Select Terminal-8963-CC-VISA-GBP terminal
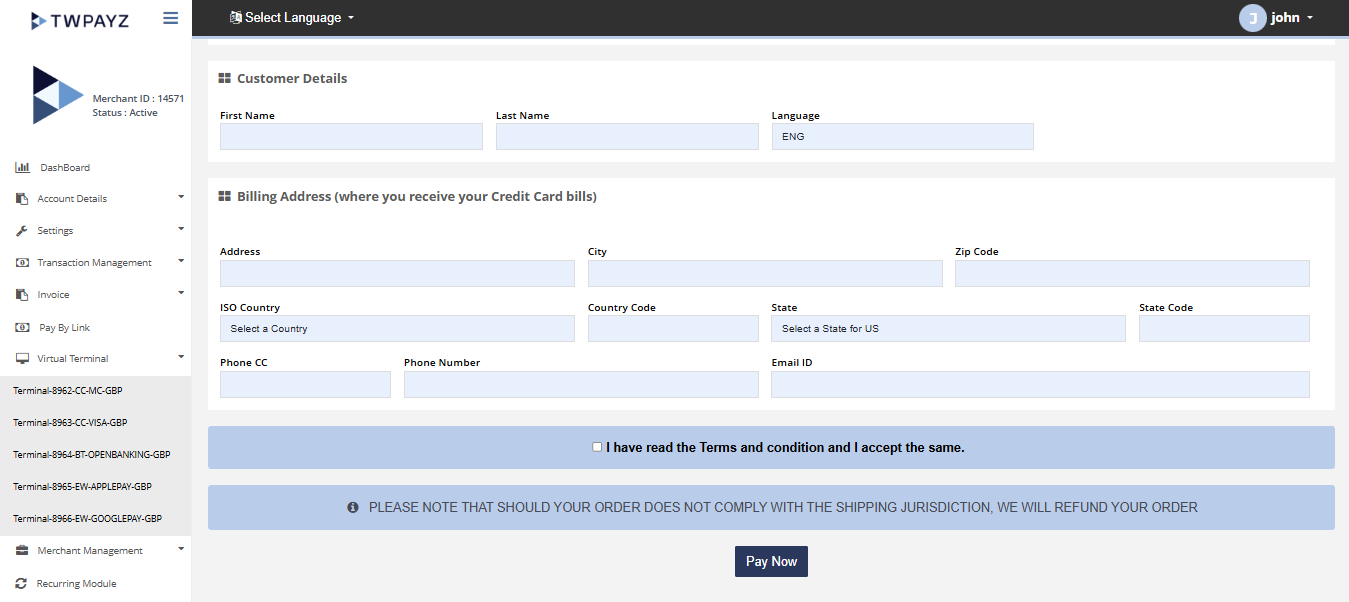Image resolution: width=1349 pixels, height=602 pixels. (x=70, y=422)
